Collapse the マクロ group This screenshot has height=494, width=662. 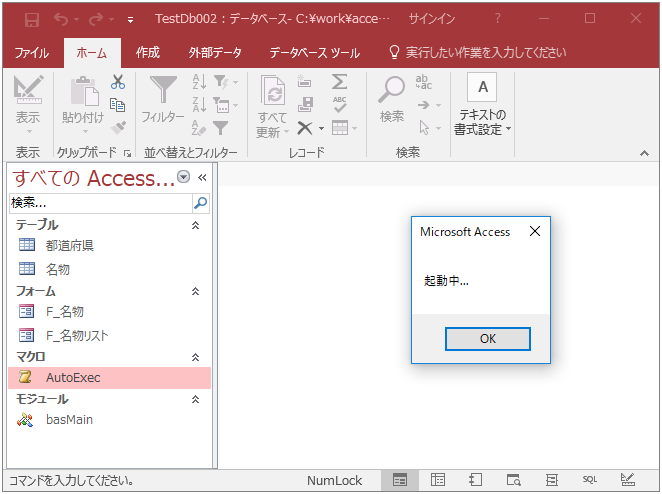pos(195,357)
